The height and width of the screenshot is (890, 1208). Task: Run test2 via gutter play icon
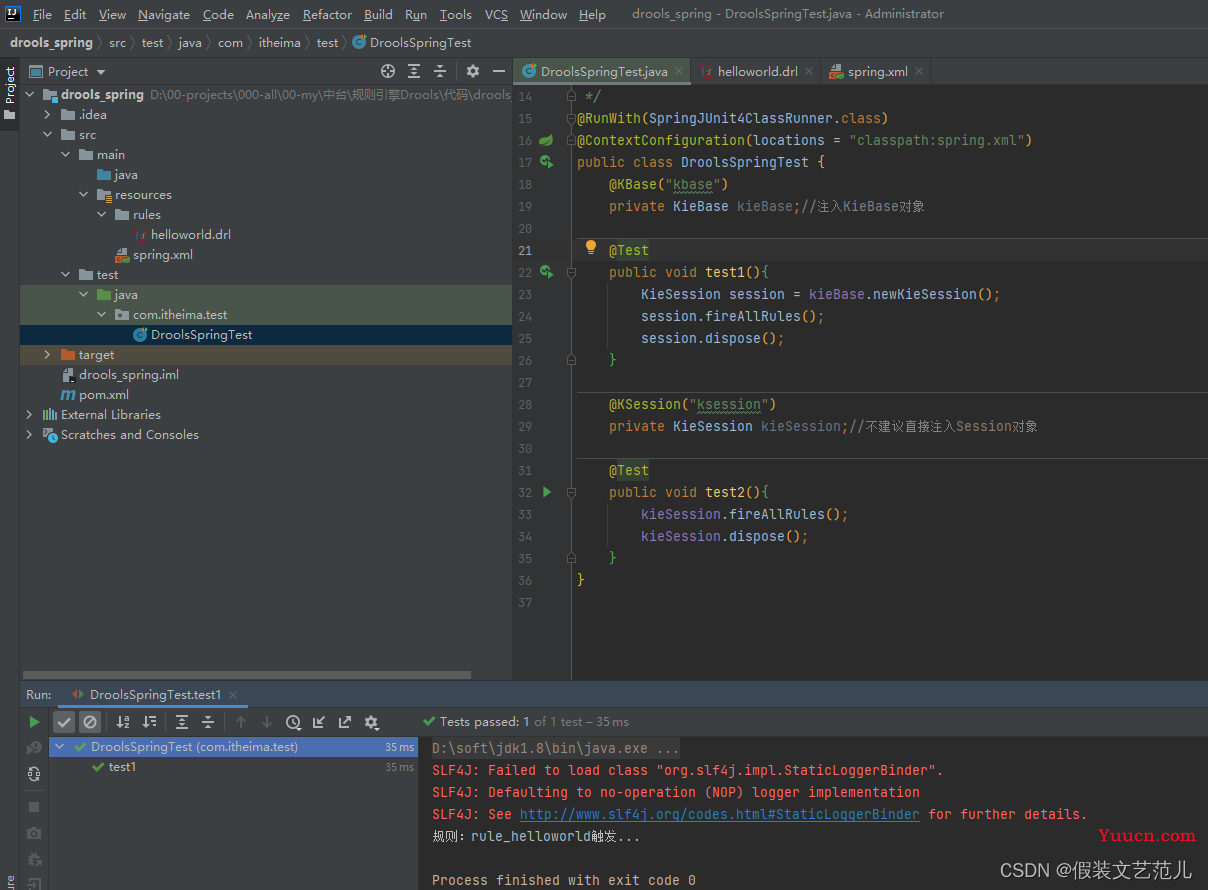coord(546,492)
